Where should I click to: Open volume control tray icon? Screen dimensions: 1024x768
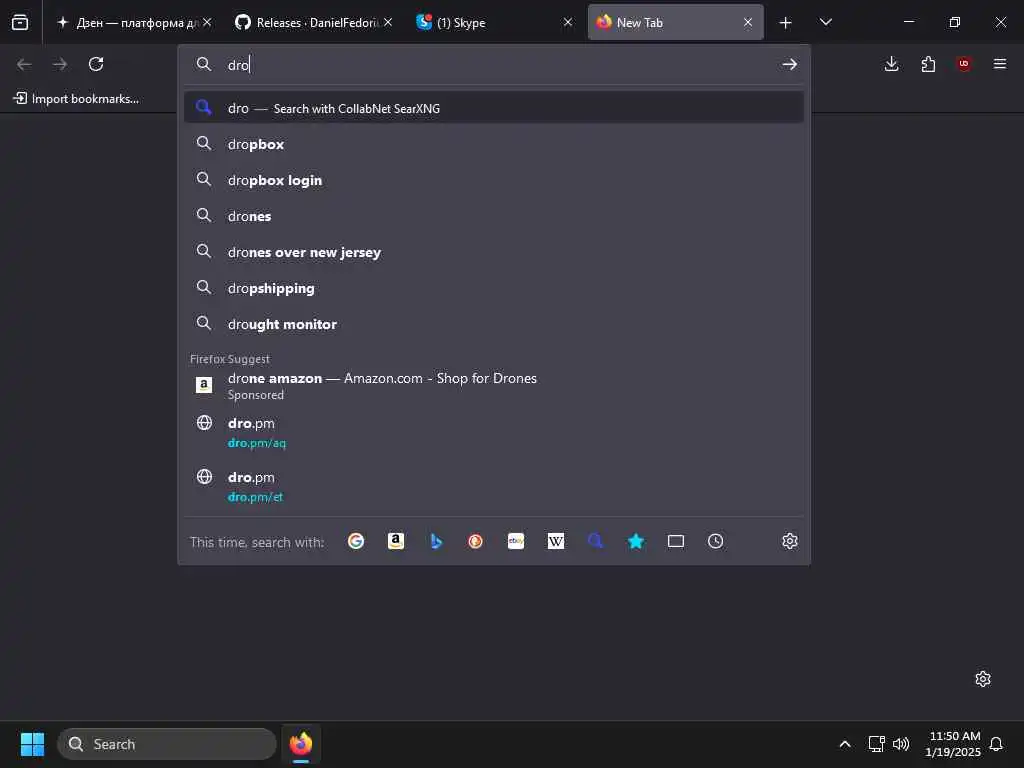point(901,744)
